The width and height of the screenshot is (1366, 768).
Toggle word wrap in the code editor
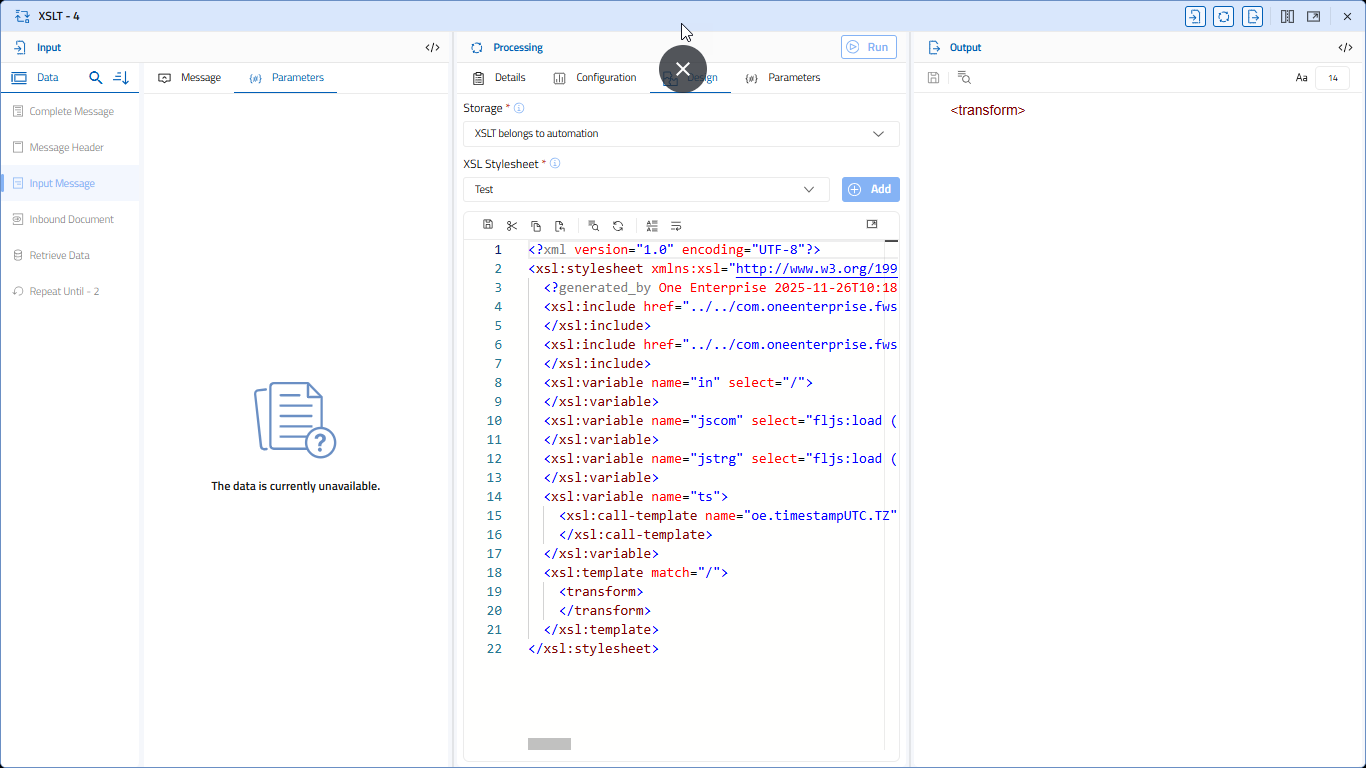tap(676, 226)
